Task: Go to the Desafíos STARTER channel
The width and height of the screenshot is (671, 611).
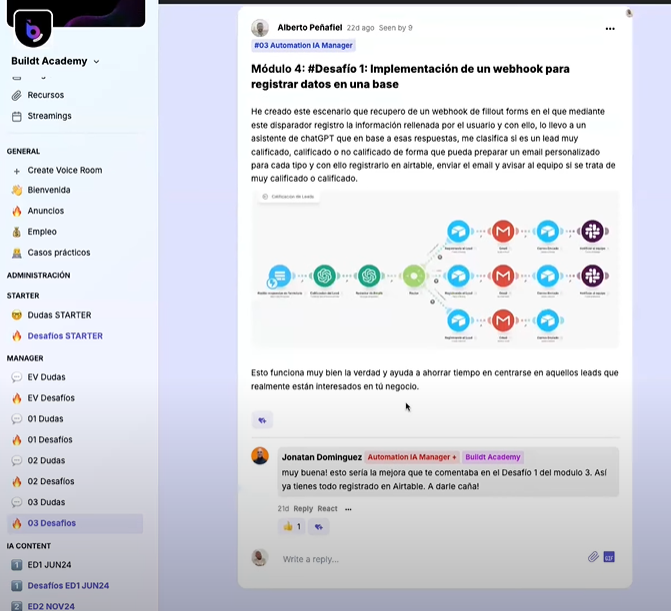Action: [x=65, y=336]
